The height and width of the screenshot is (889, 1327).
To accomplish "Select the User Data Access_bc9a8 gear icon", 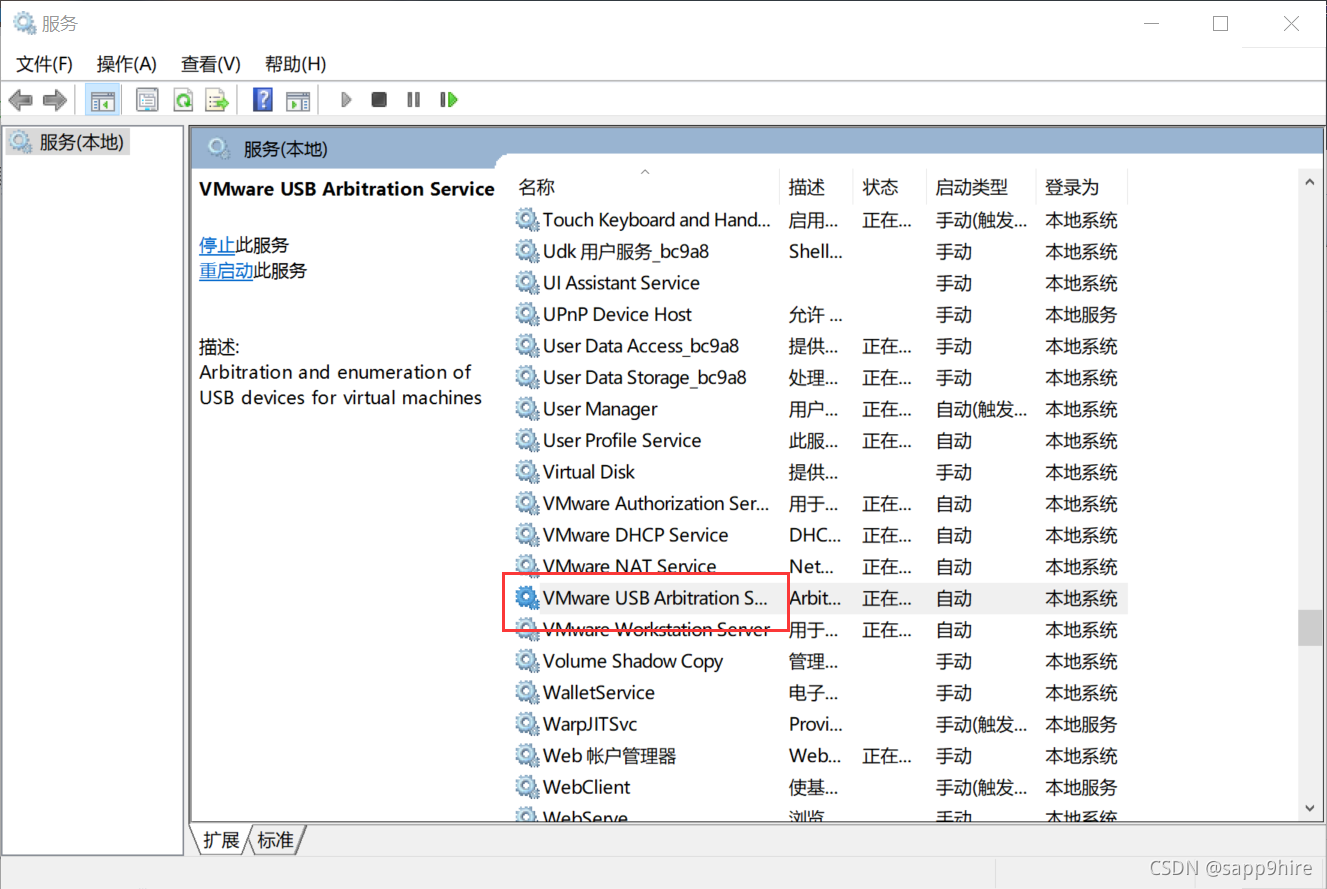I will (x=527, y=346).
